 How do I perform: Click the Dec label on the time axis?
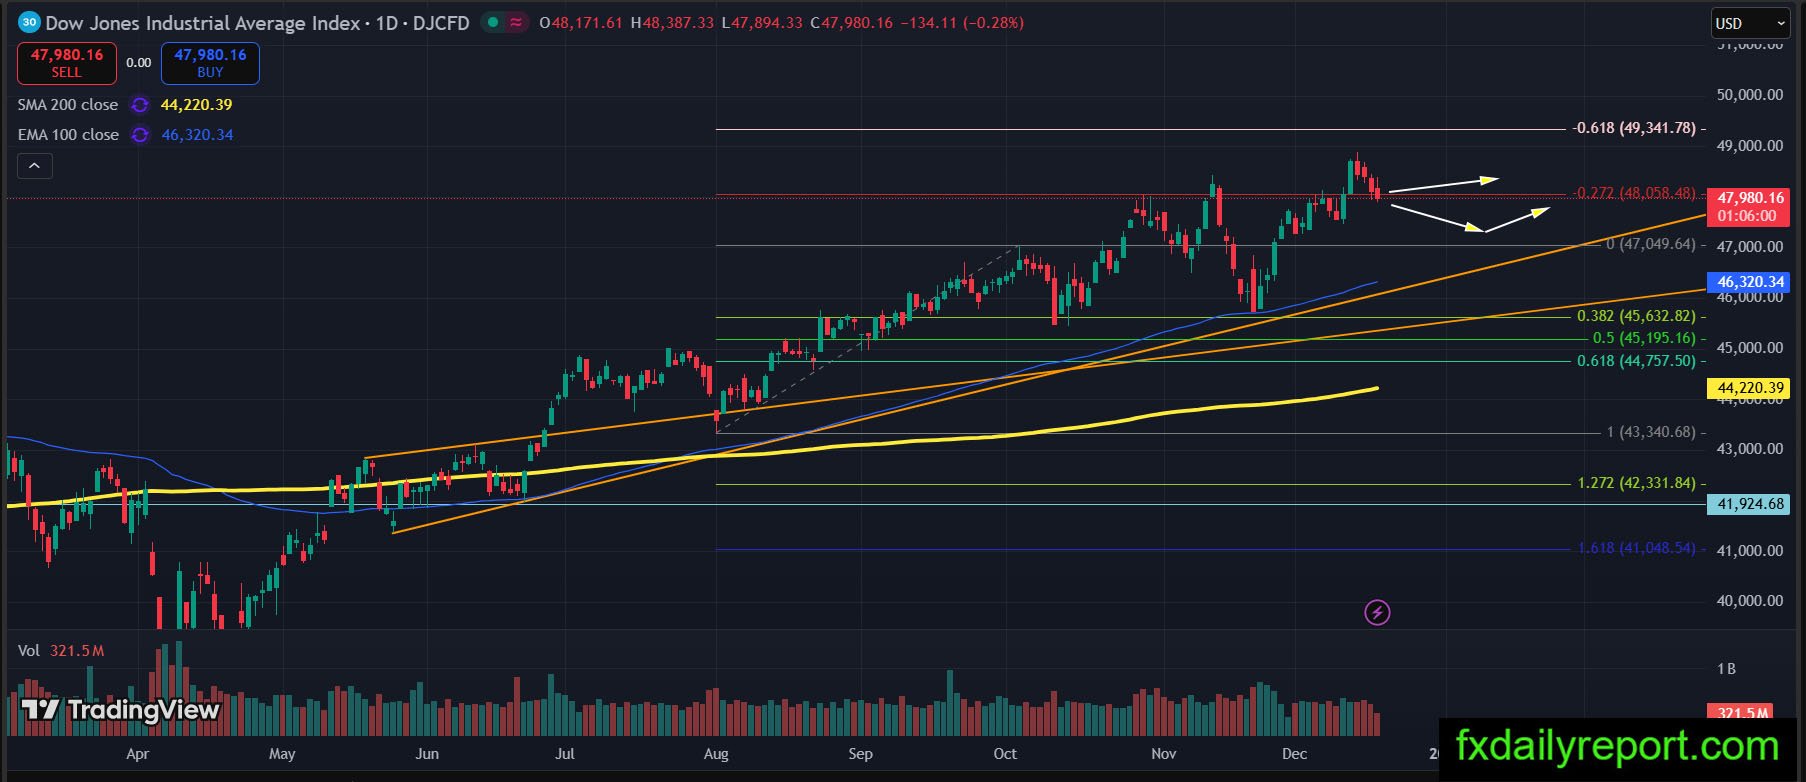1294,754
